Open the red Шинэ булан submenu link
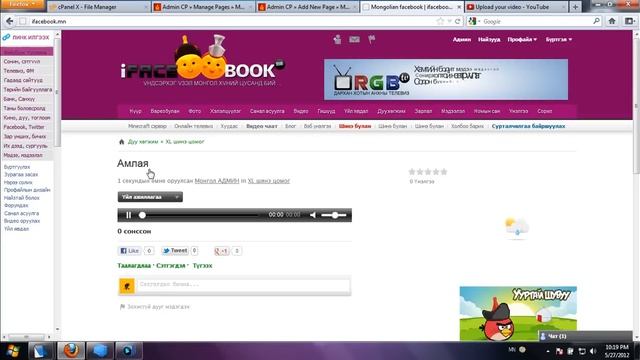 (x=355, y=126)
